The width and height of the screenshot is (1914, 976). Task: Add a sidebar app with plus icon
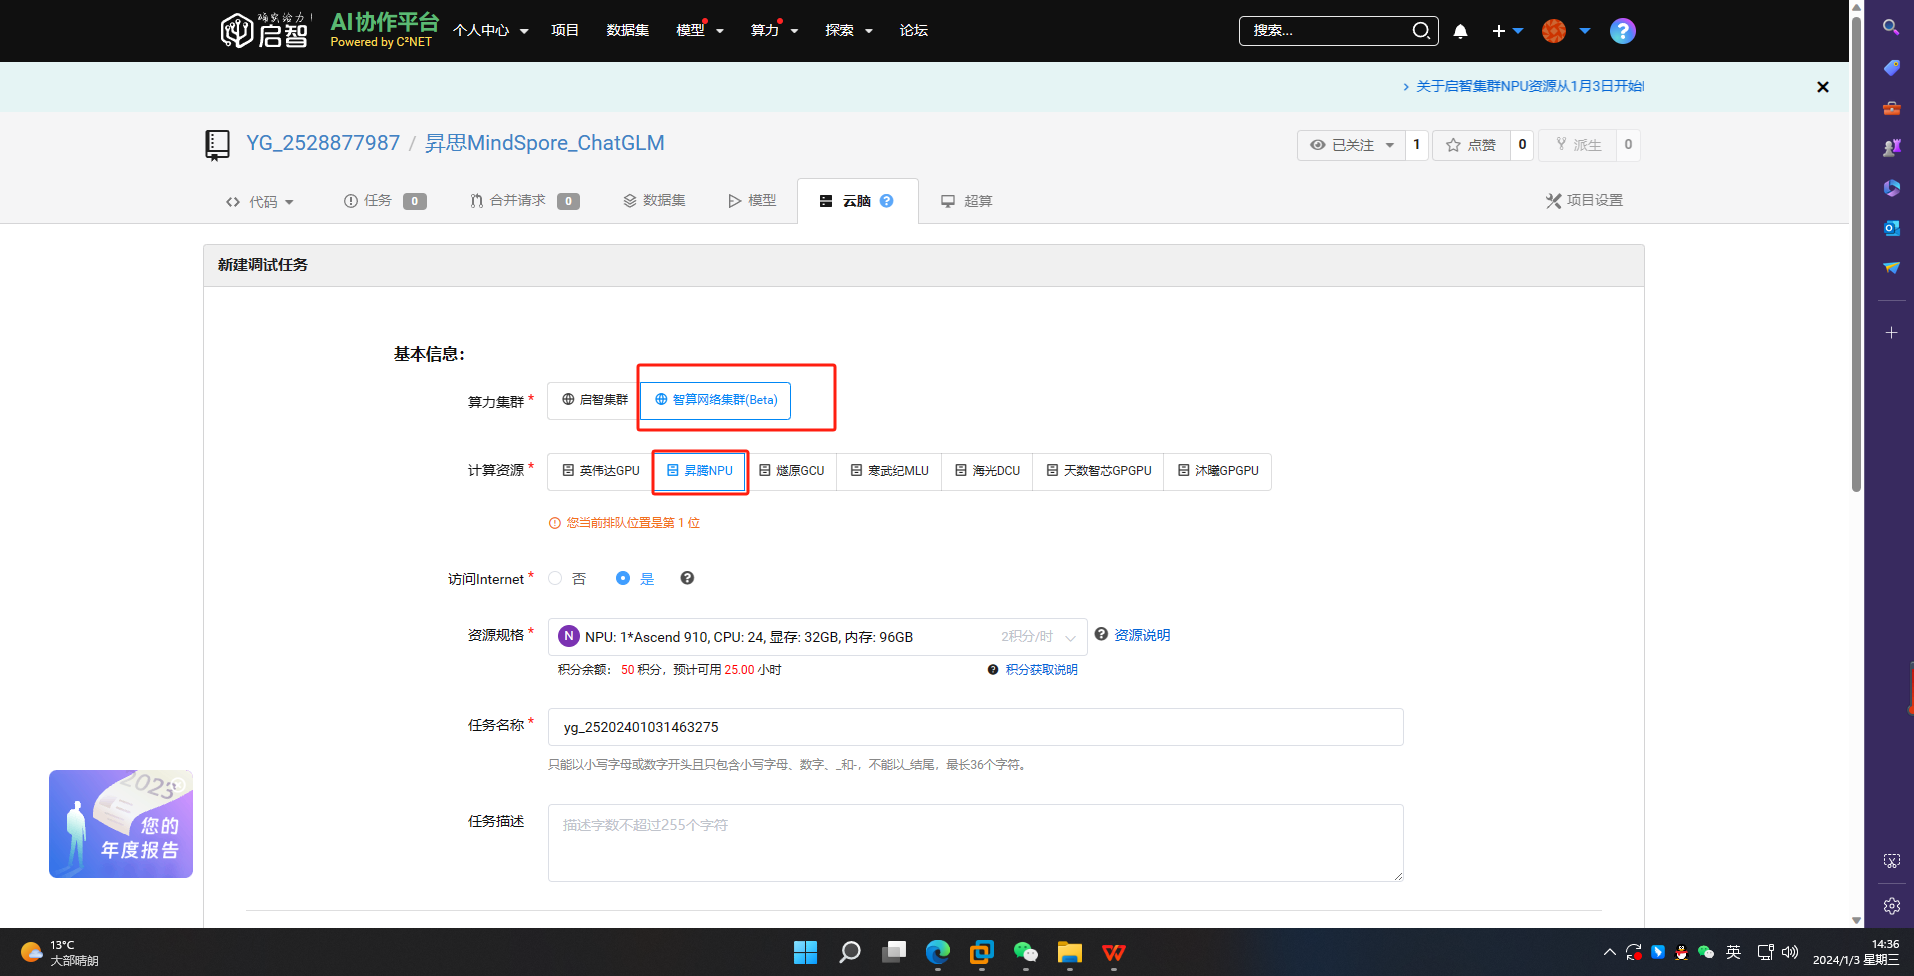coord(1890,332)
